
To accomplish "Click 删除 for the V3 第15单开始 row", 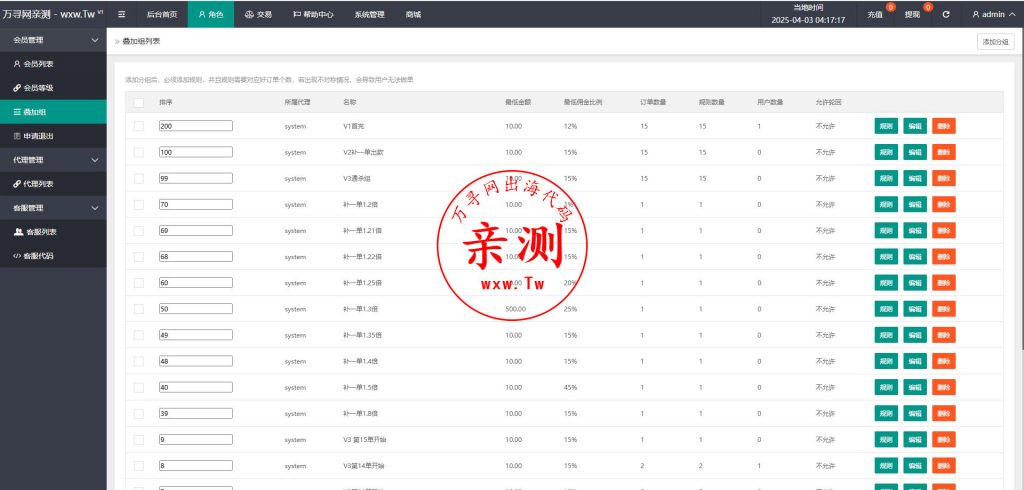I will click(x=944, y=440).
